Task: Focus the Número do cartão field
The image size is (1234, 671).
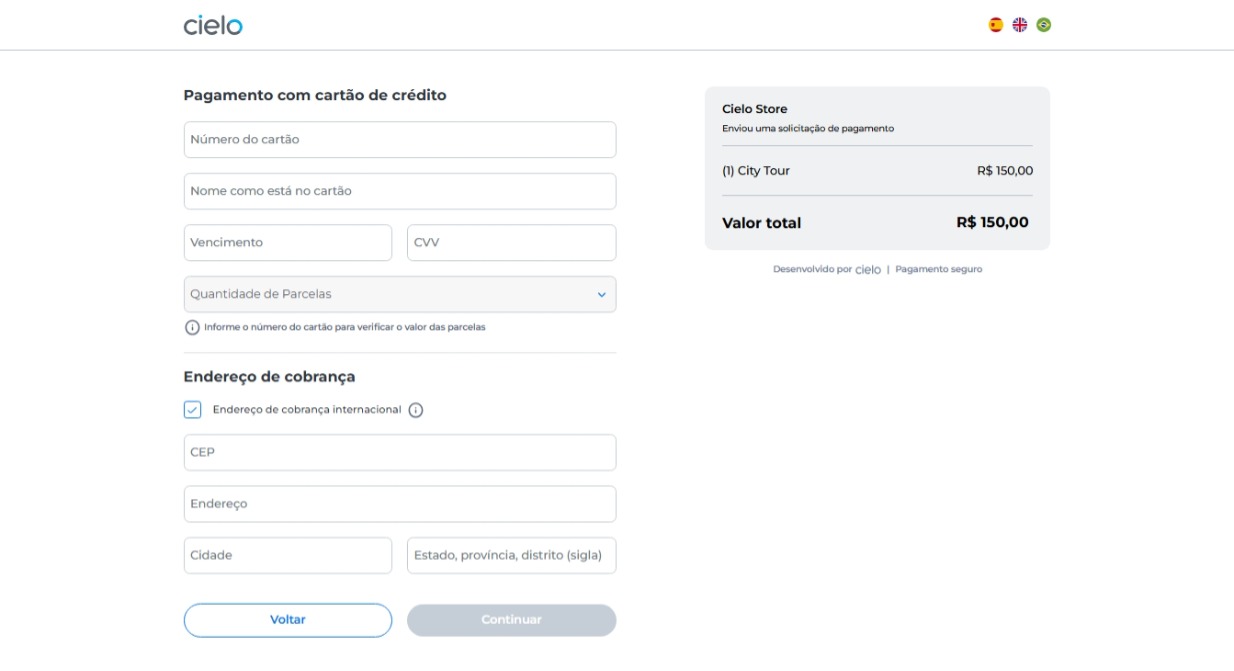Action: (x=399, y=140)
